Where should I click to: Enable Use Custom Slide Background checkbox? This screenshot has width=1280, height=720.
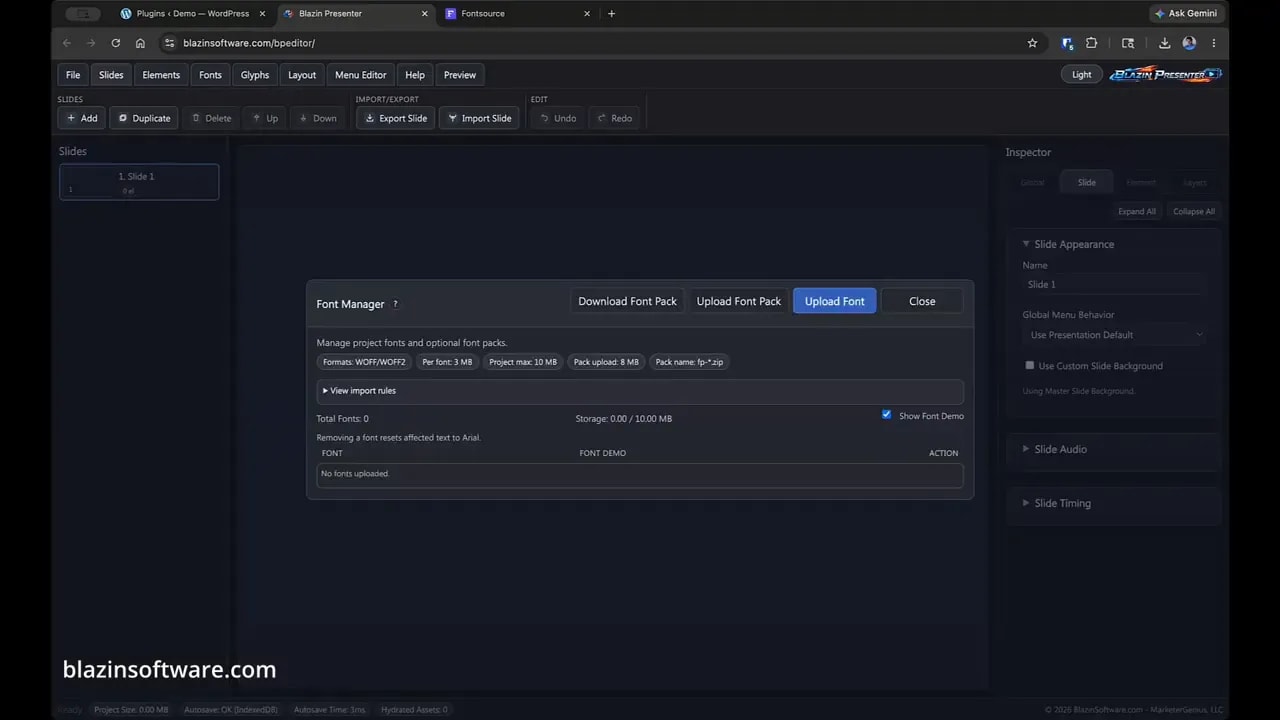1030,366
